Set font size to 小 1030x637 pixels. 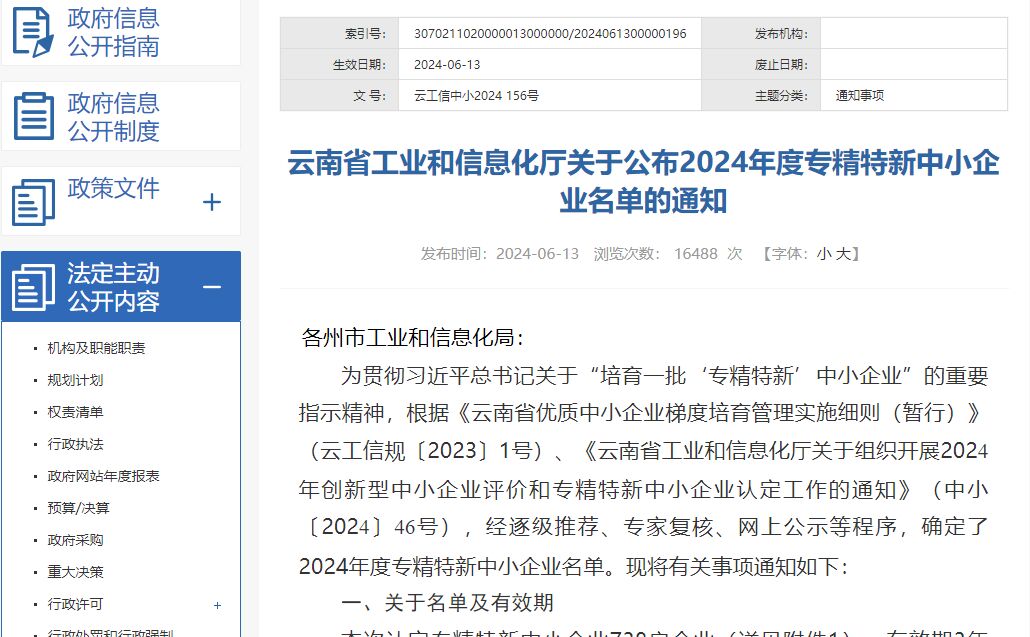click(824, 254)
